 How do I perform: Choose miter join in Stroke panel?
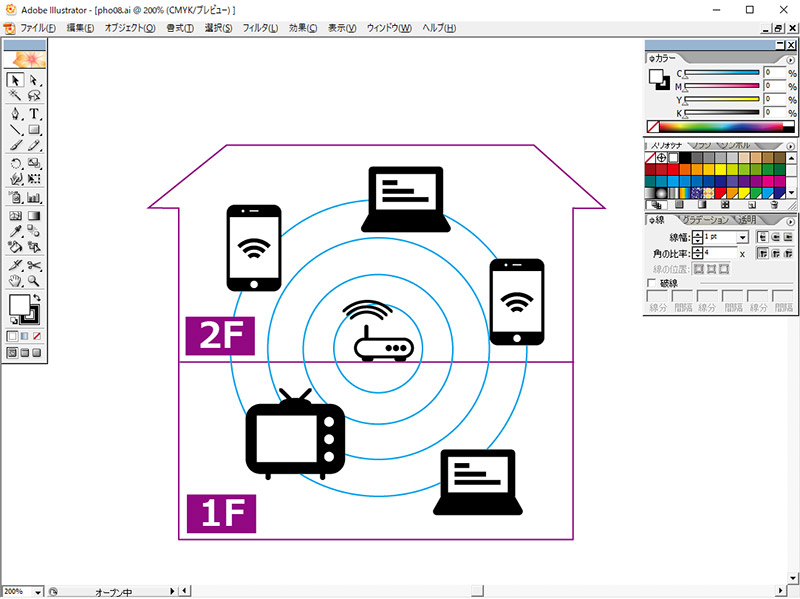pos(762,253)
